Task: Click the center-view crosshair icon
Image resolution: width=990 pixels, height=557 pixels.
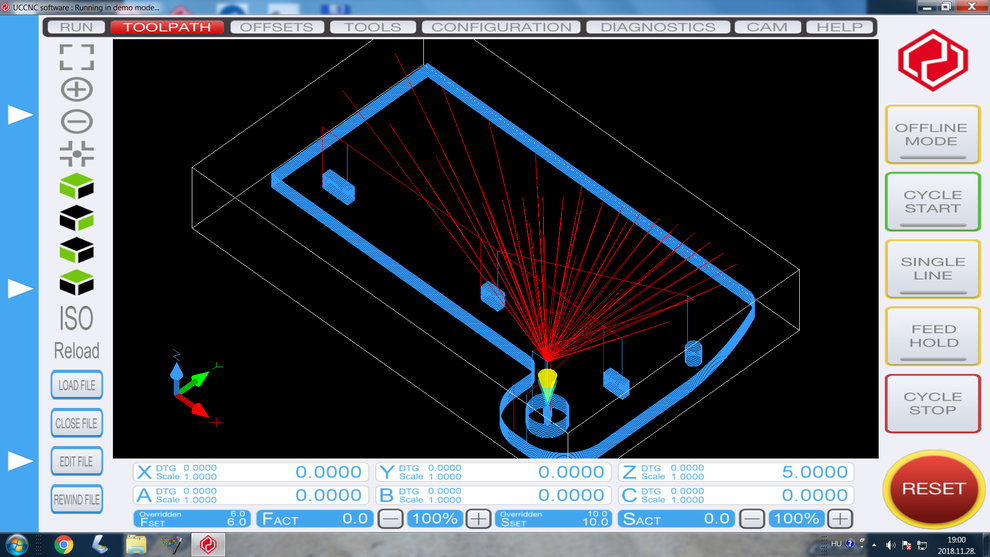Action: point(76,153)
